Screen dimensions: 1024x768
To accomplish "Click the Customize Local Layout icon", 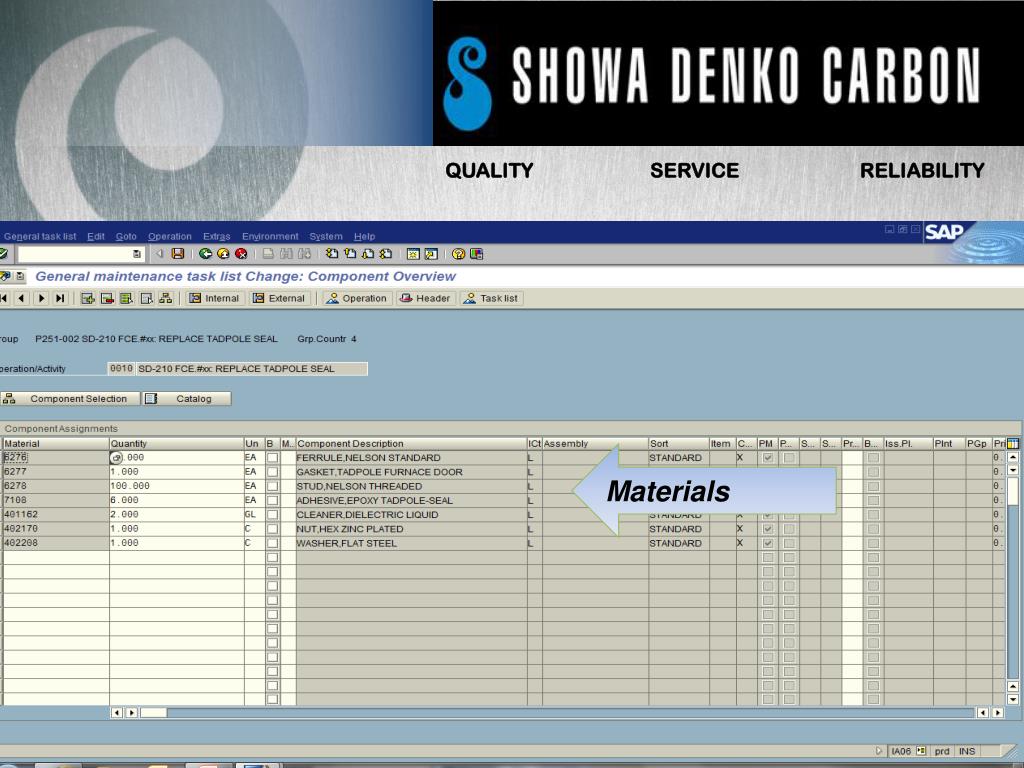I will pyautogui.click(x=476, y=254).
